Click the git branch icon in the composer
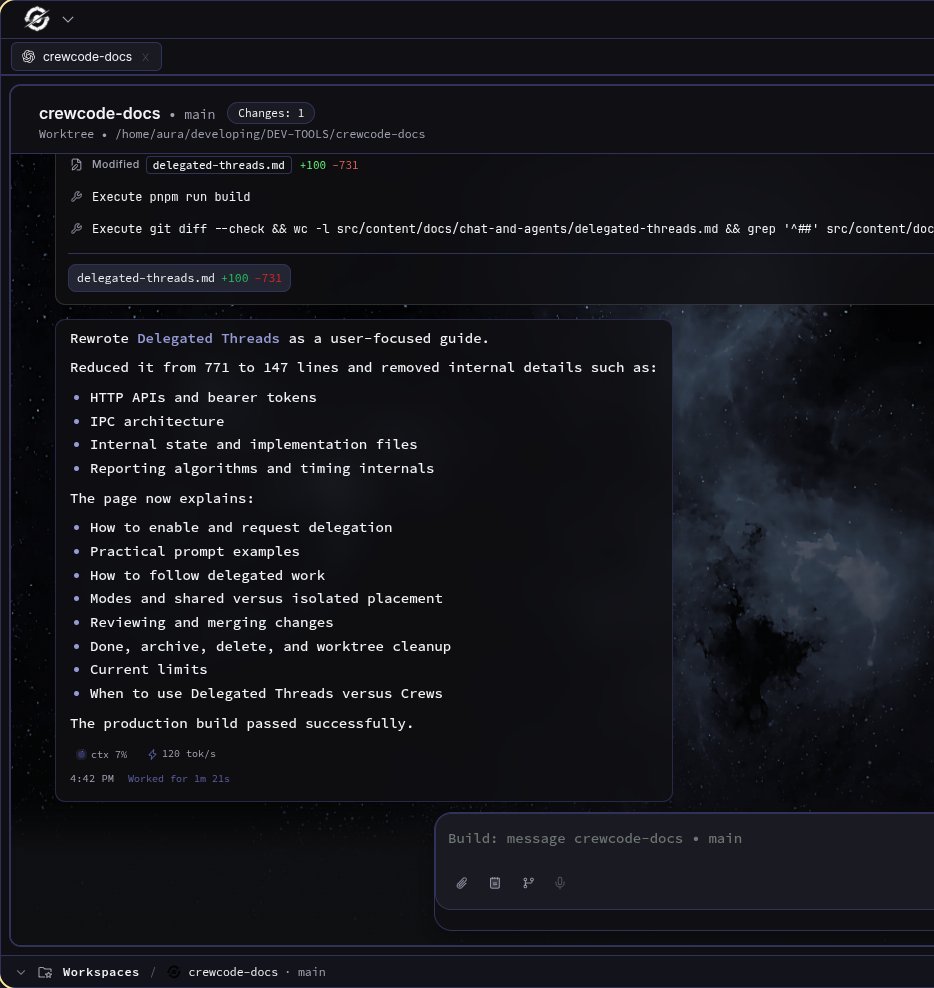Viewport: 934px width, 988px height. (528, 883)
